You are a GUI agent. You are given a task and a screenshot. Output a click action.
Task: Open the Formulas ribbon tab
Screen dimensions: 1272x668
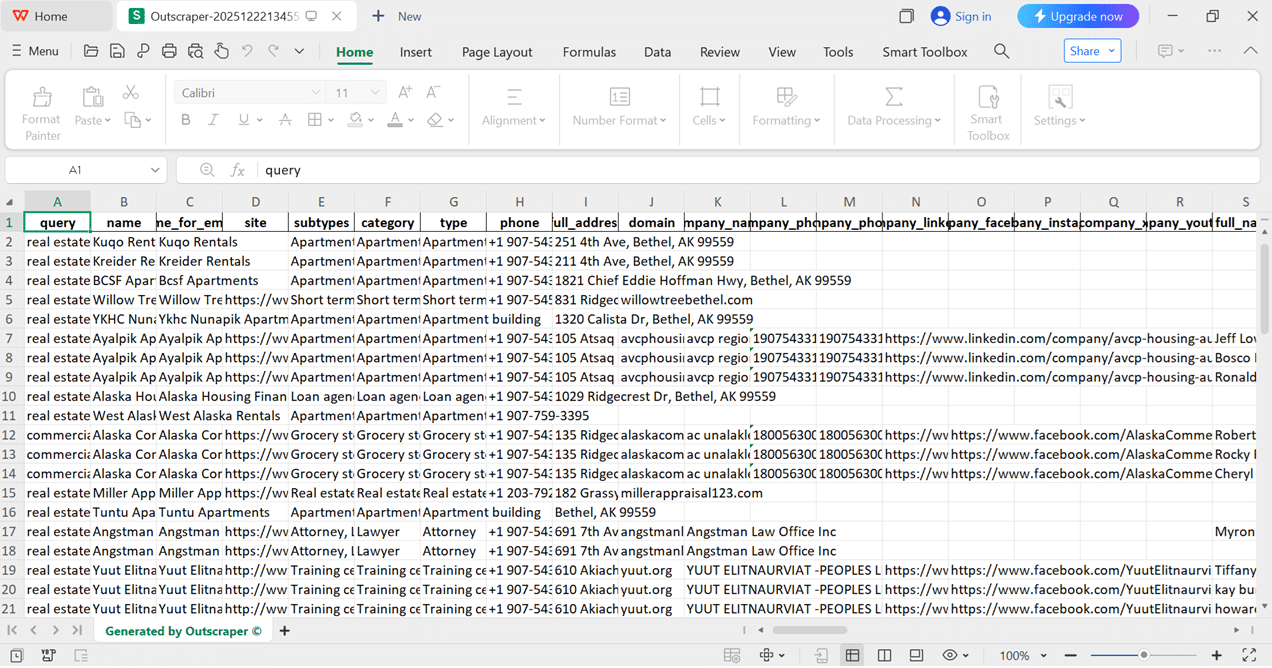coord(589,52)
